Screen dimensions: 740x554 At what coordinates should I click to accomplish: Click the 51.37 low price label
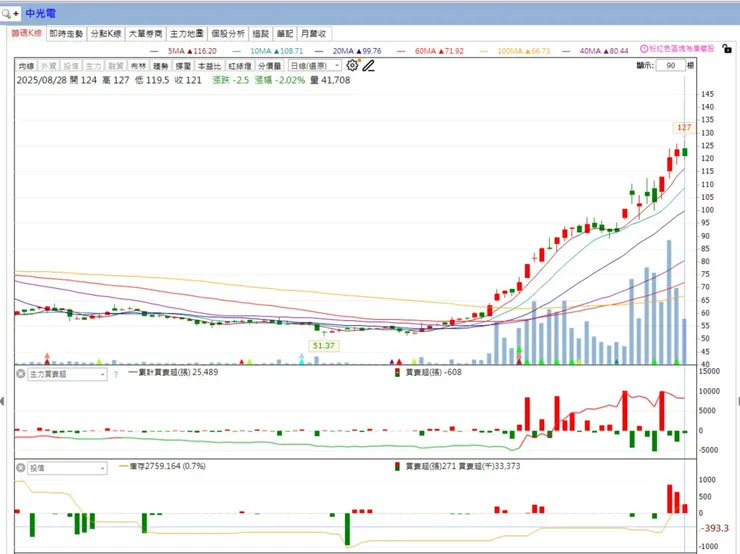[x=323, y=345]
